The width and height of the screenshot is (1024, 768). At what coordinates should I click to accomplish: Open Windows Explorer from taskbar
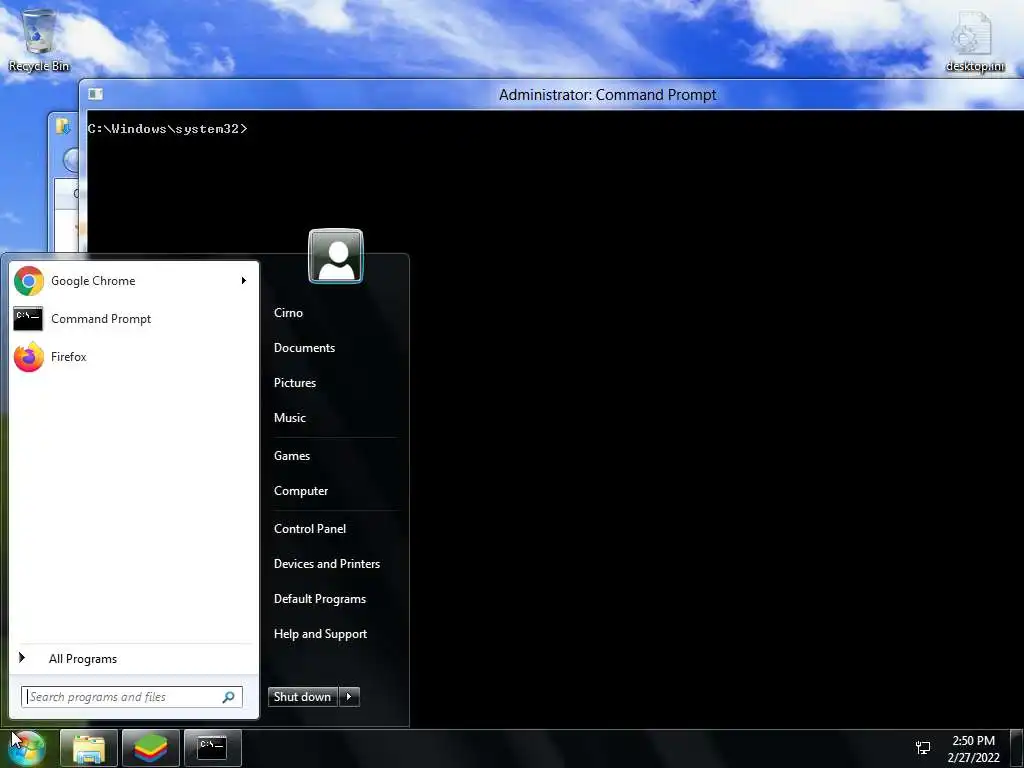click(89, 748)
